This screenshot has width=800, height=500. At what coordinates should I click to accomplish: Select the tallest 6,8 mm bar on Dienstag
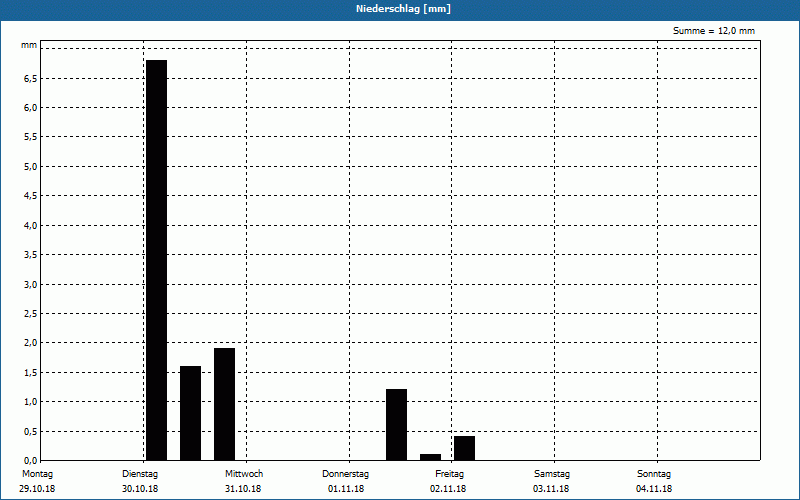click(157, 260)
